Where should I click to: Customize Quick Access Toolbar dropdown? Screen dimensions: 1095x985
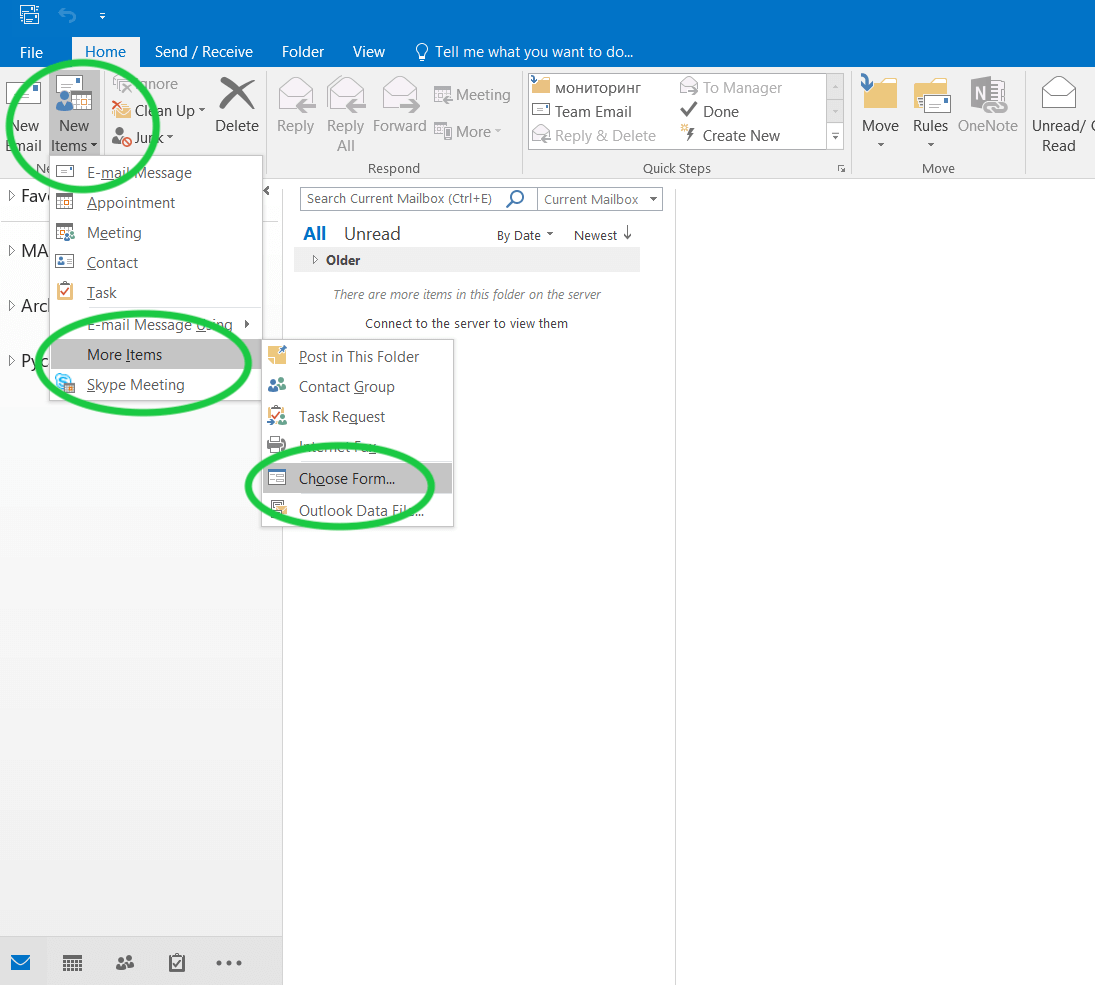[102, 15]
